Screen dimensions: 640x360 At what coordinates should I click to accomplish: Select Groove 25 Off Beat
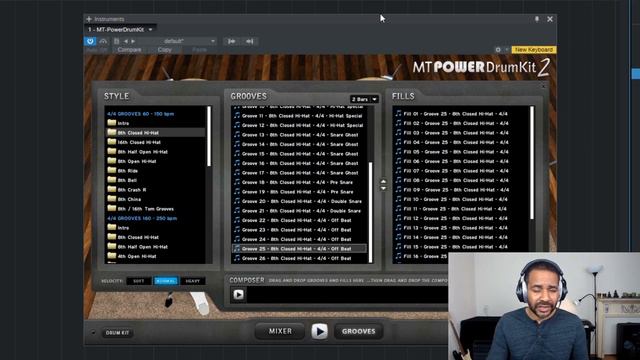point(299,249)
